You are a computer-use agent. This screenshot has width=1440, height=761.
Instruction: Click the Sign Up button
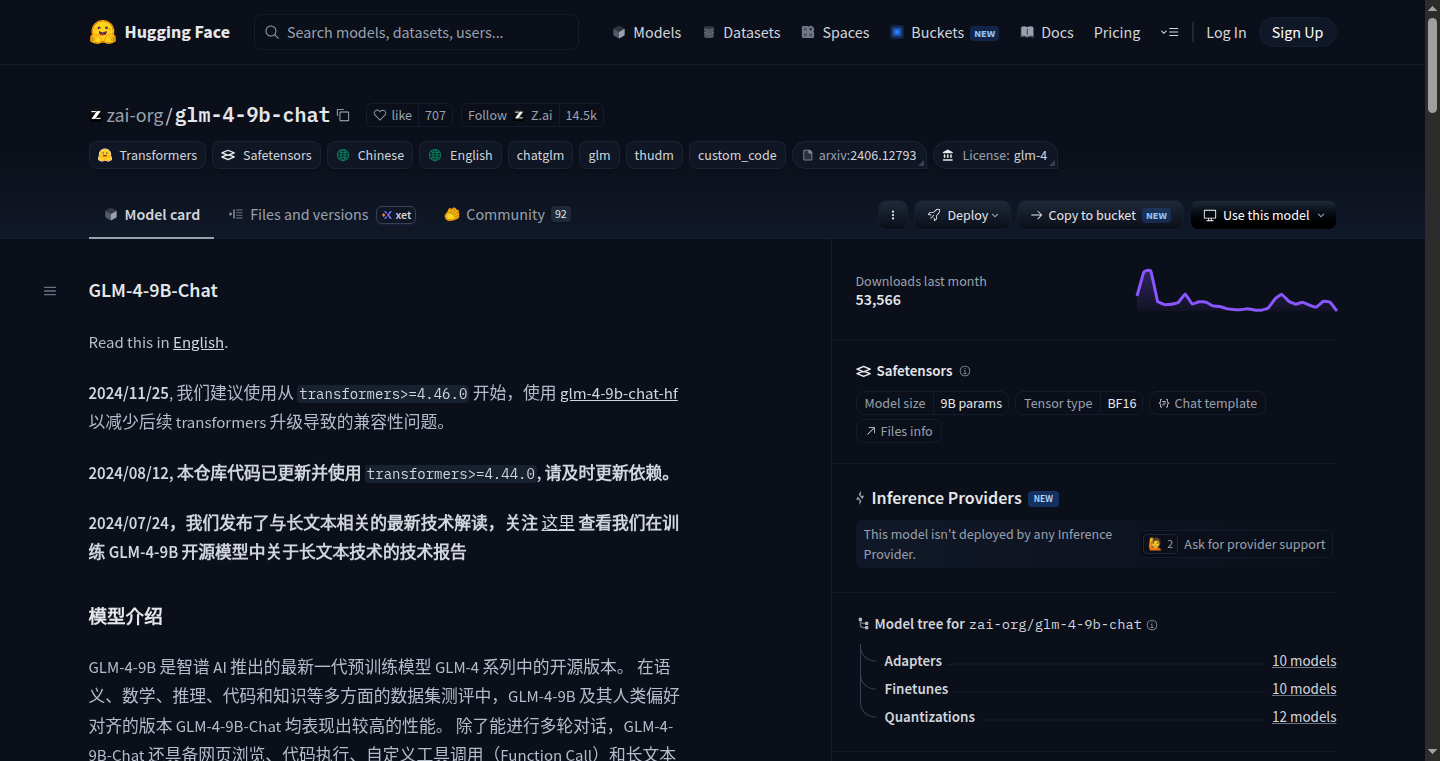click(1297, 32)
